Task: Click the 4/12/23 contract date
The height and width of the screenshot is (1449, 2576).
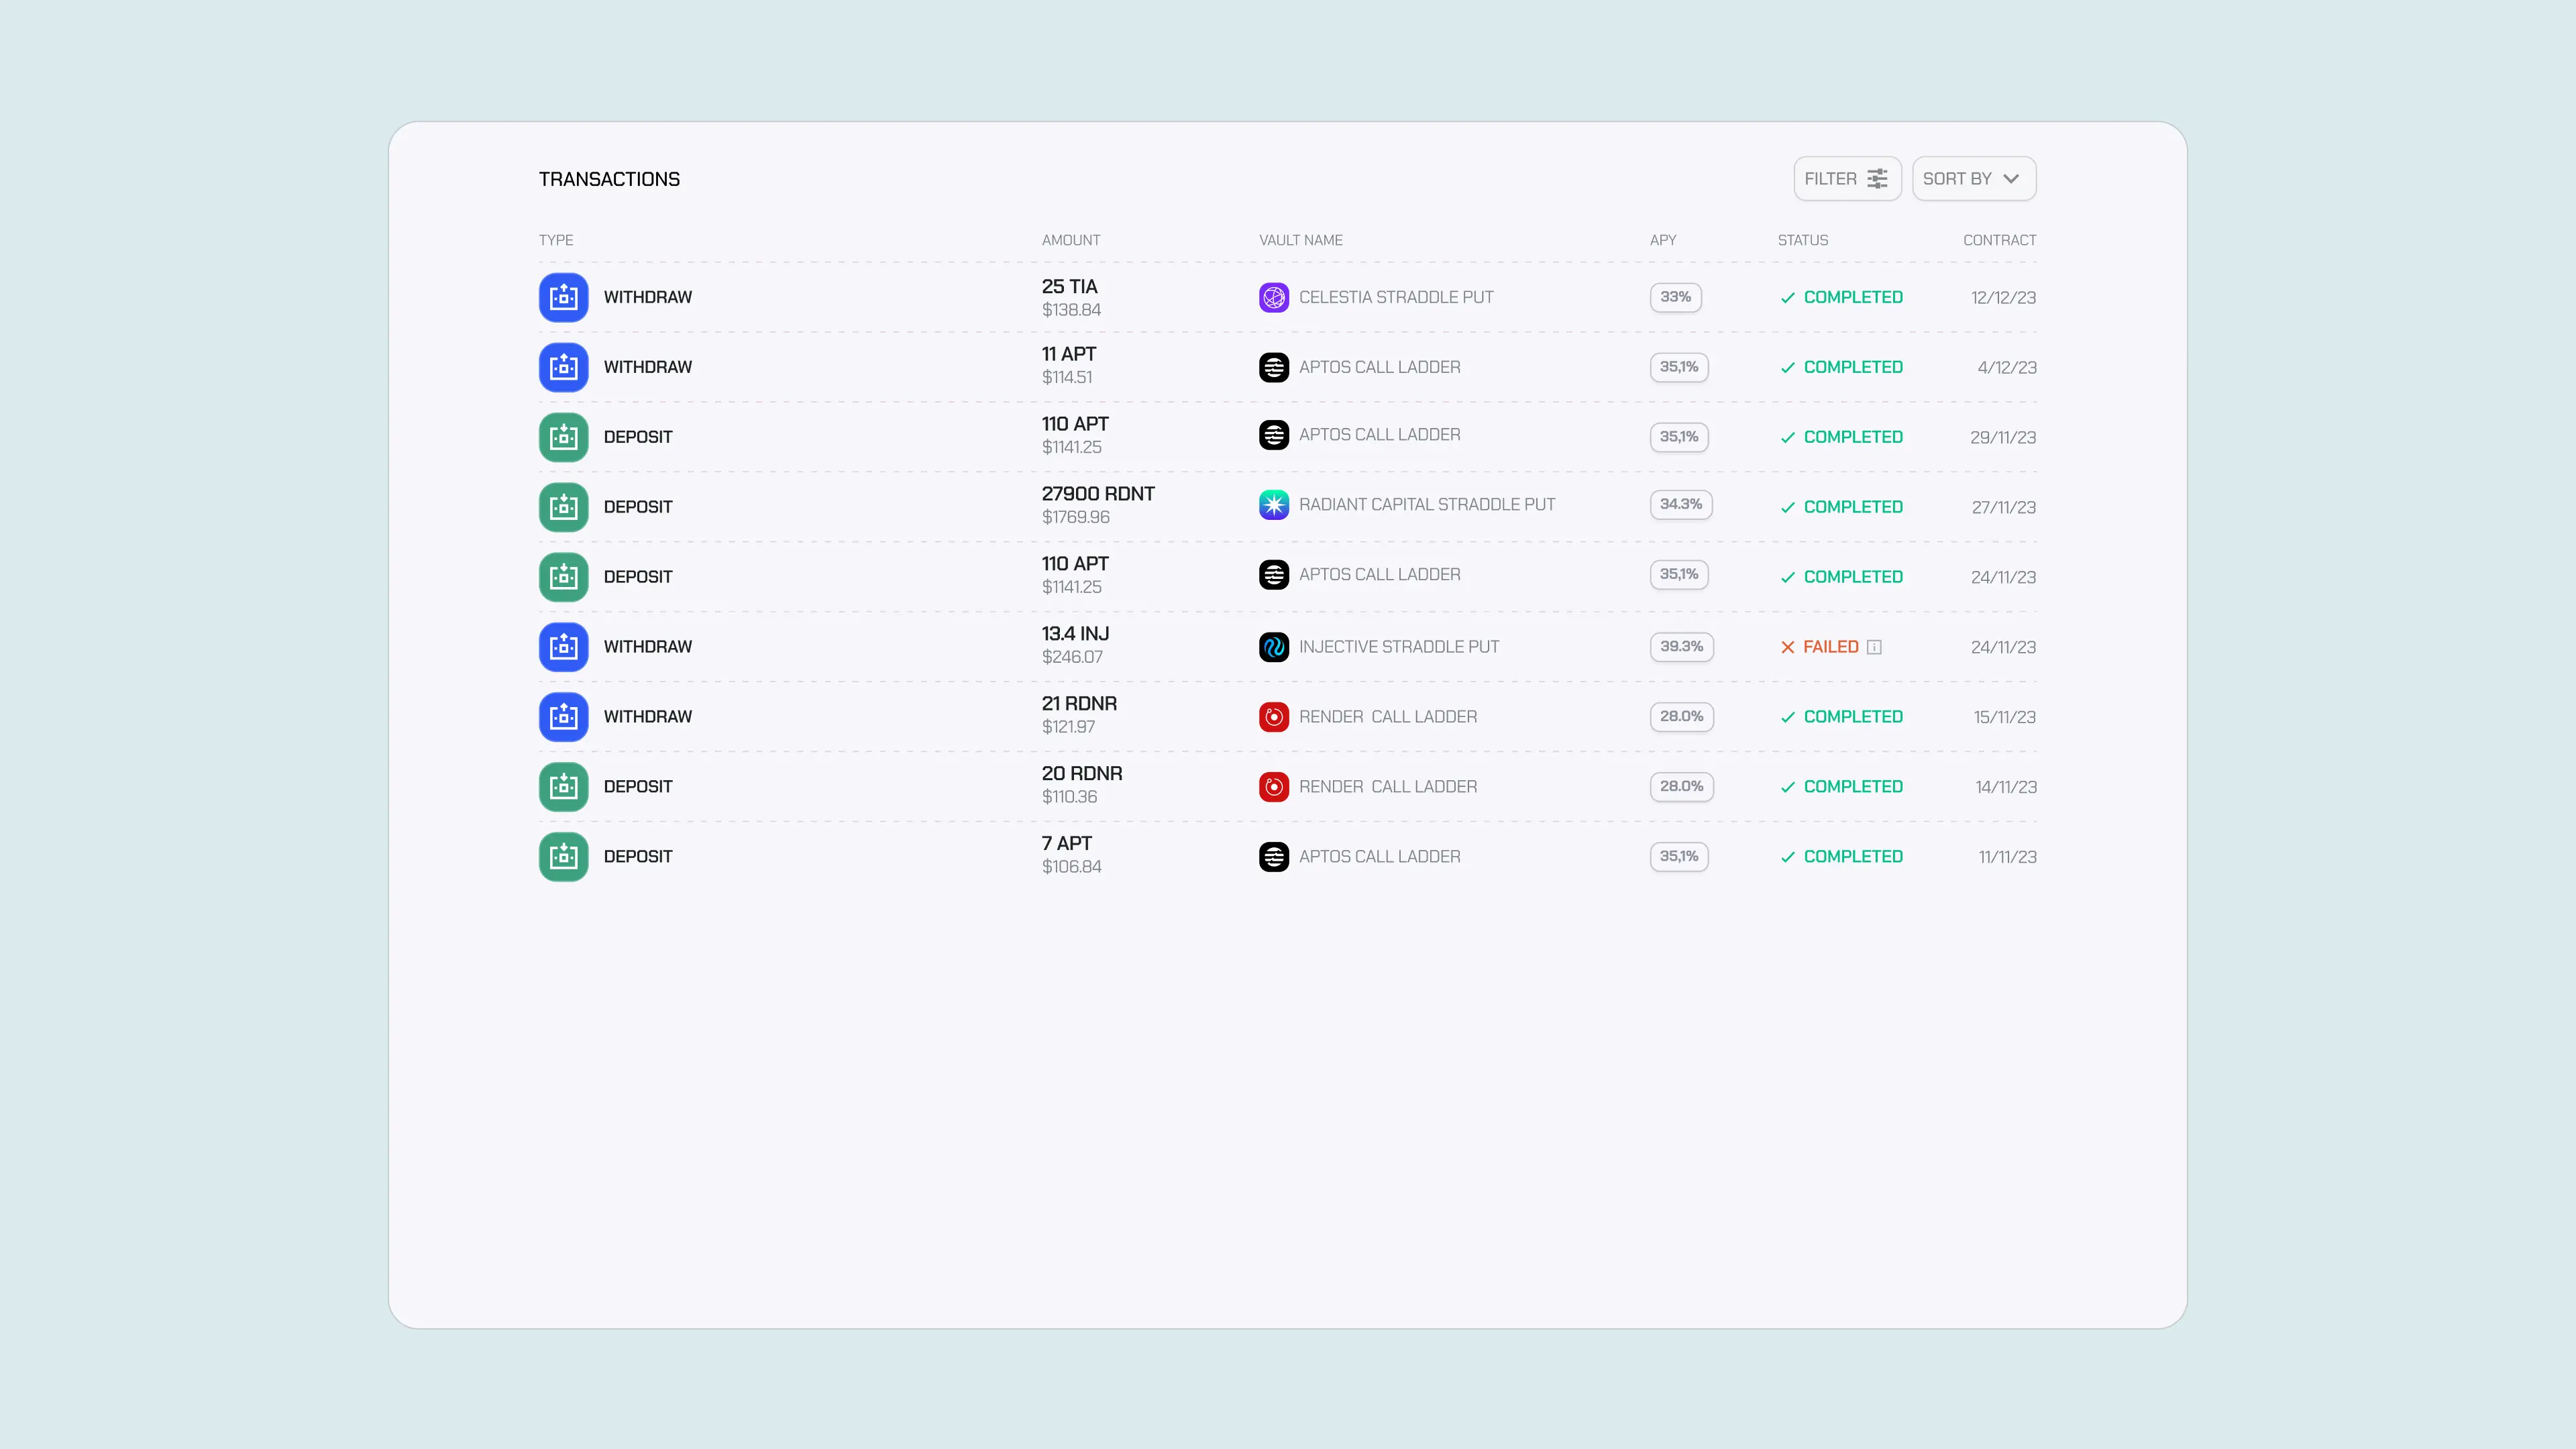Action: pyautogui.click(x=2007, y=368)
